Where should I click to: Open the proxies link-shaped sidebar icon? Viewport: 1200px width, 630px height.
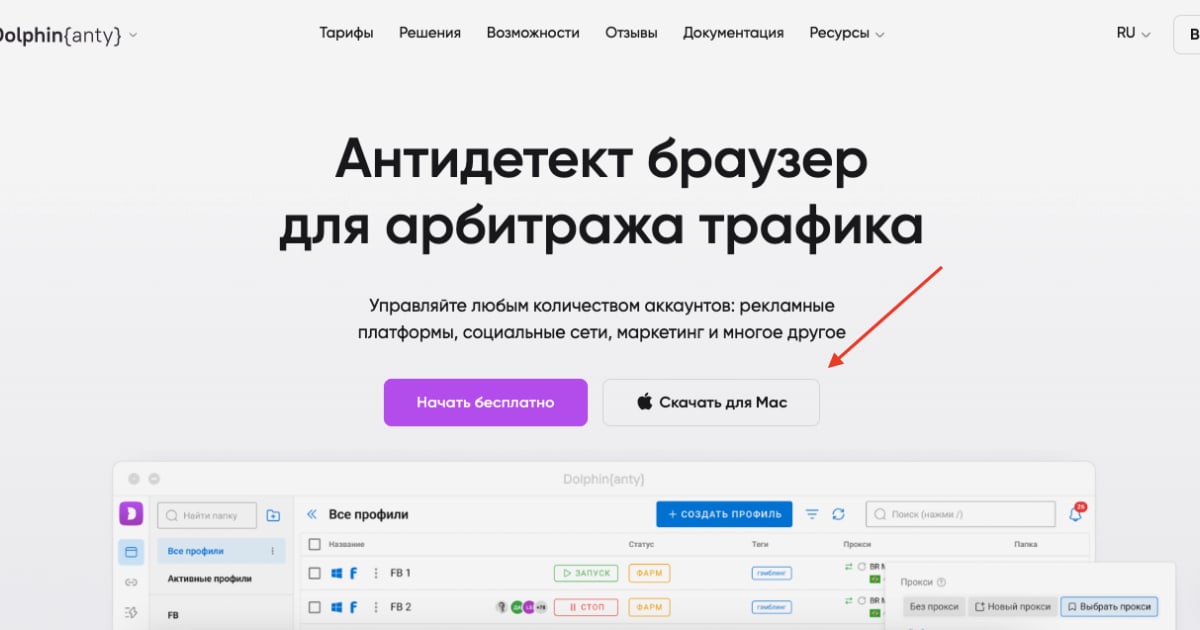pyautogui.click(x=131, y=582)
